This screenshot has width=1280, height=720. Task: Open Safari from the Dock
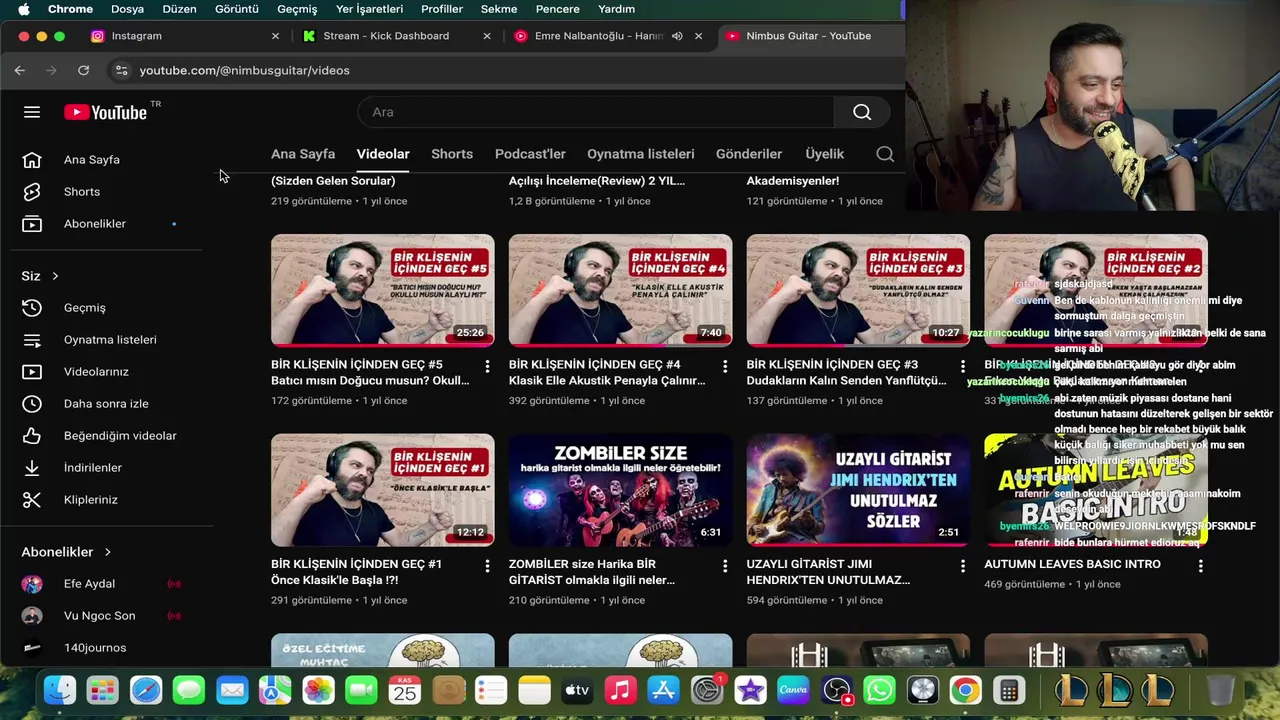point(146,690)
